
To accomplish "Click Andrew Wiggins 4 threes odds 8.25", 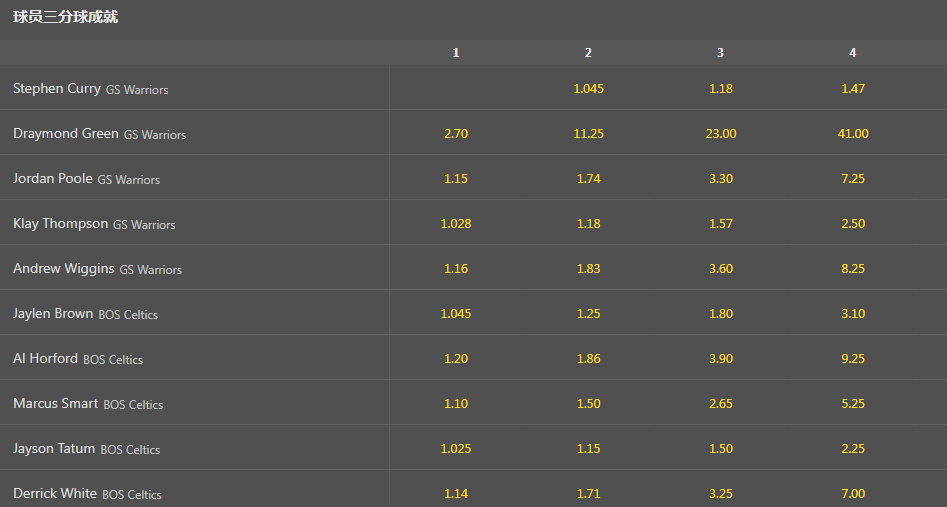I will [x=852, y=269].
